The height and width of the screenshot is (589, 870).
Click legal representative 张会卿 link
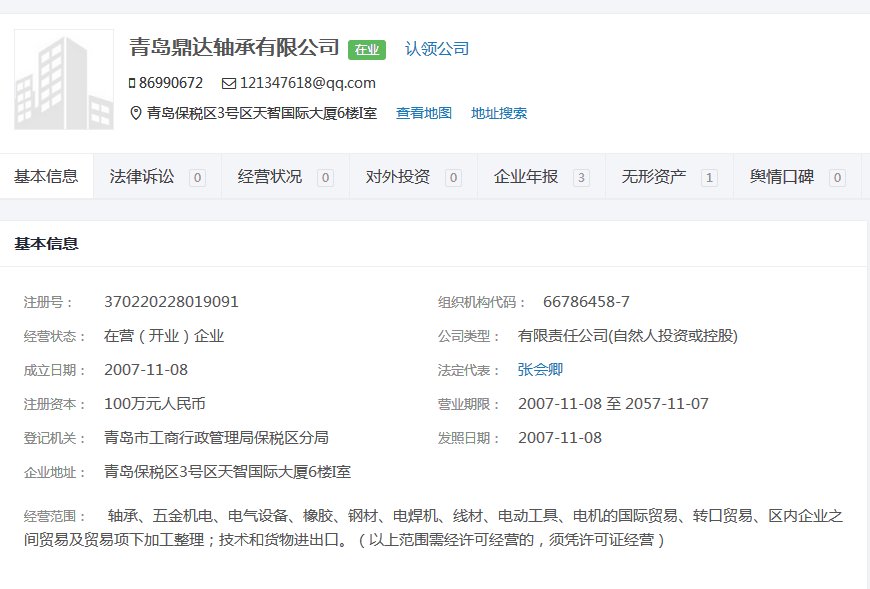click(540, 370)
